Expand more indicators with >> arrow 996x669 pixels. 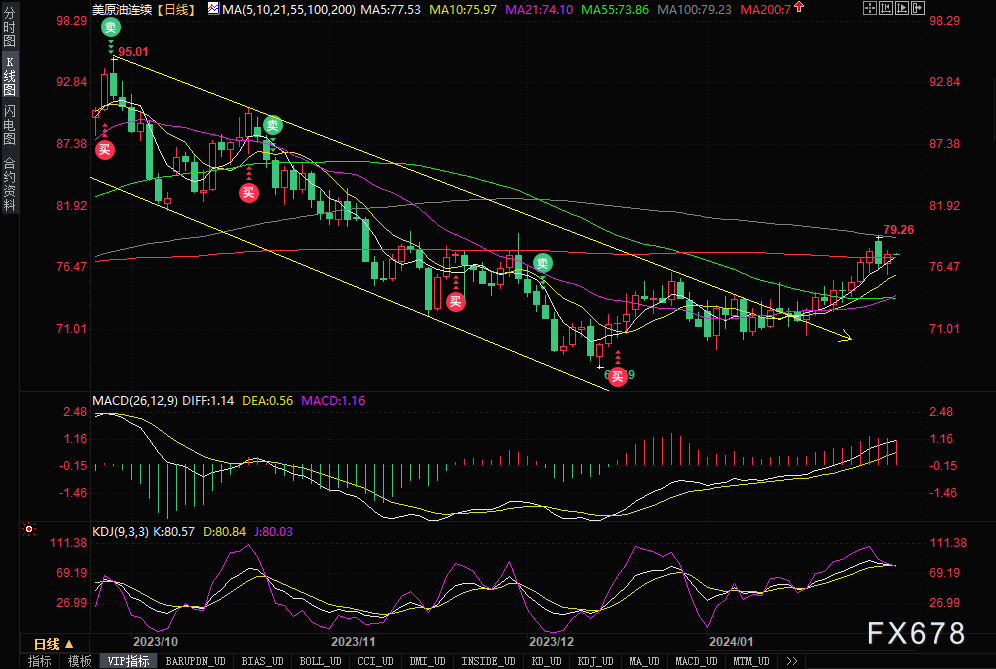tap(791, 661)
